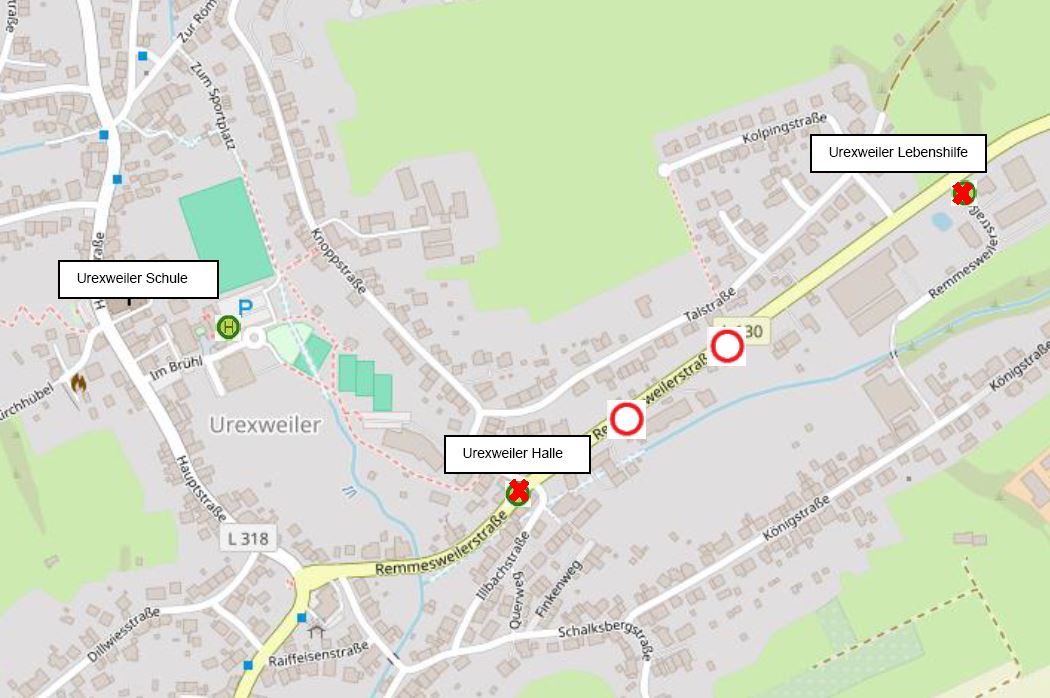Click the fire station flame icon
The width and height of the screenshot is (1050, 698).
click(78, 384)
